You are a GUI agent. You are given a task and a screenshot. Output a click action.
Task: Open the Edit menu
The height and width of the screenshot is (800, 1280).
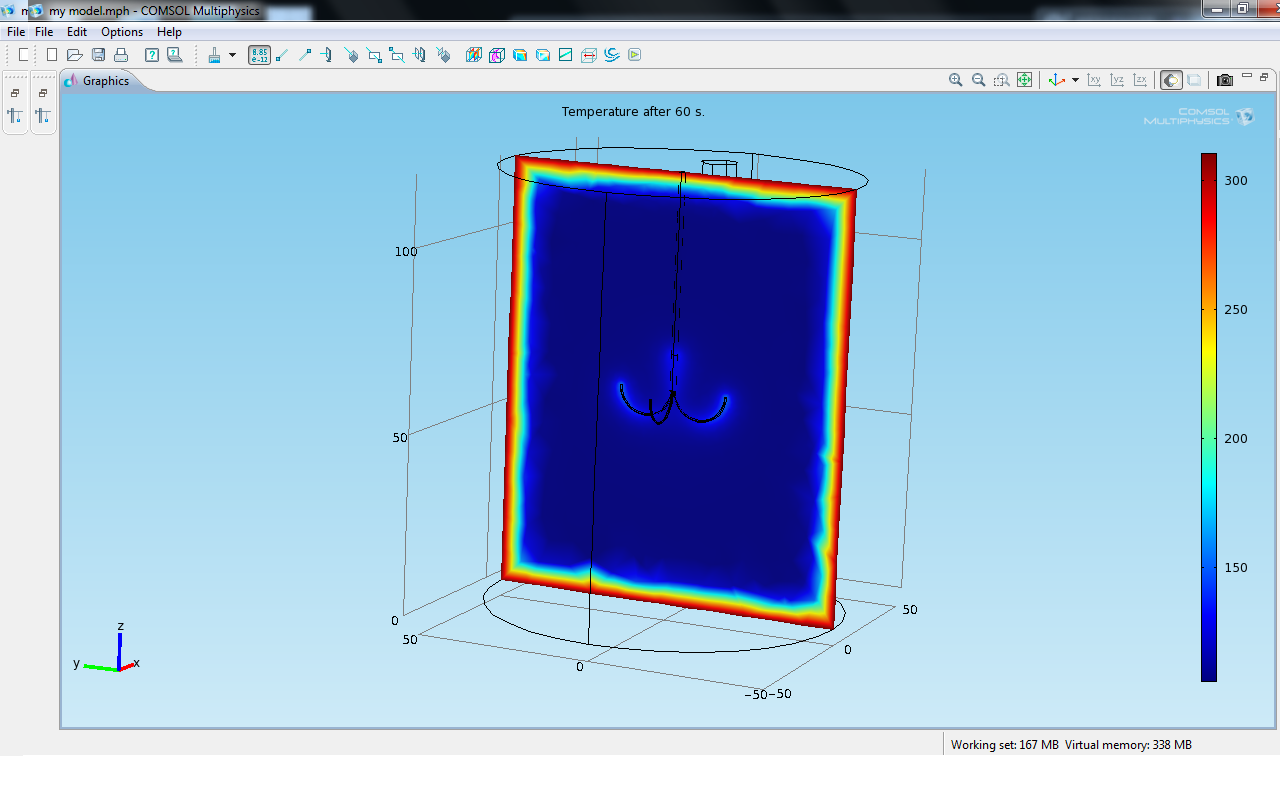coord(77,32)
